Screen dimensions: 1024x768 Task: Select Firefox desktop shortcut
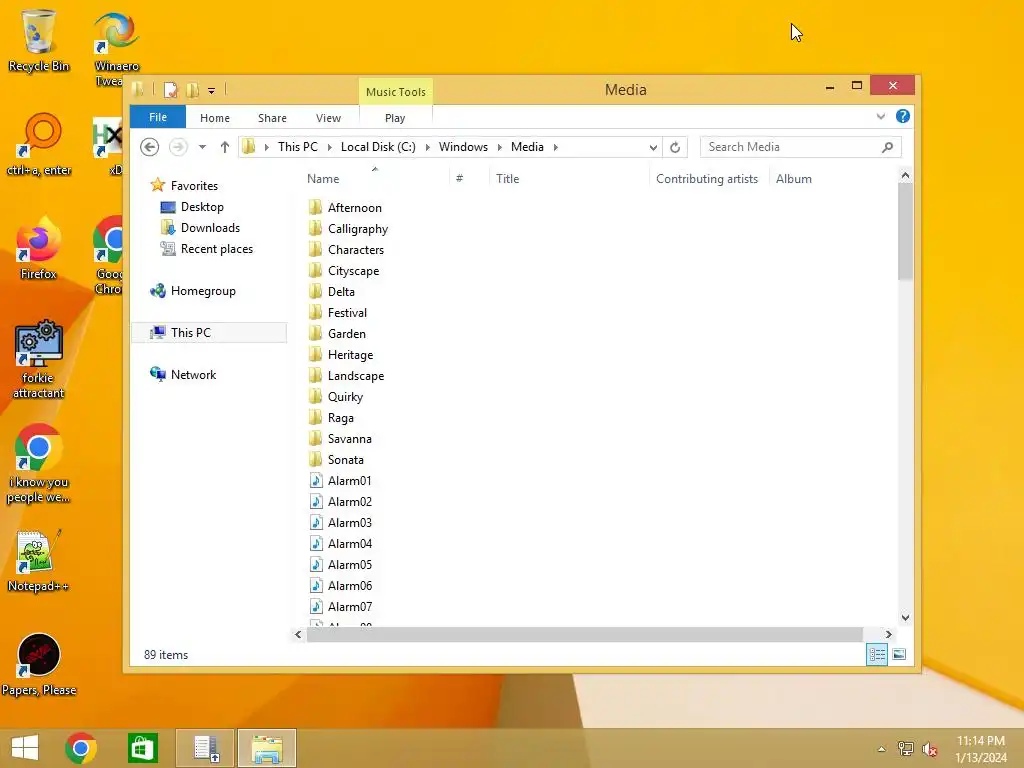pyautogui.click(x=39, y=248)
